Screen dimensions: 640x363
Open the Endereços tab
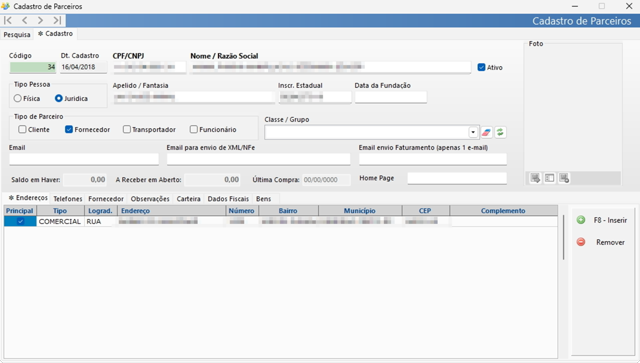tap(28, 198)
